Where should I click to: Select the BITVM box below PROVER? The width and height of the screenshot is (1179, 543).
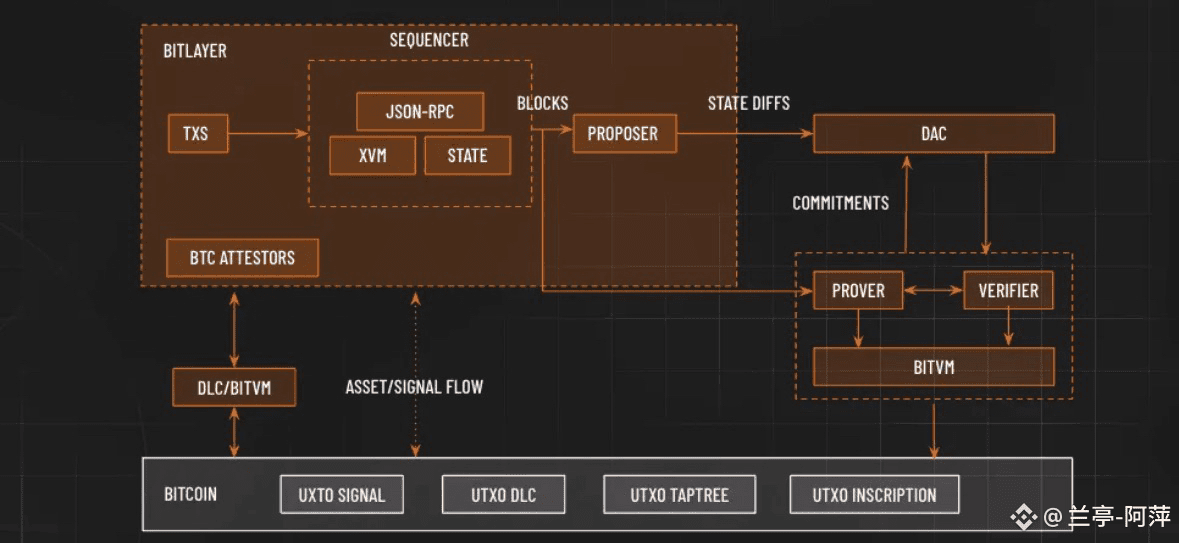pyautogui.click(x=934, y=367)
